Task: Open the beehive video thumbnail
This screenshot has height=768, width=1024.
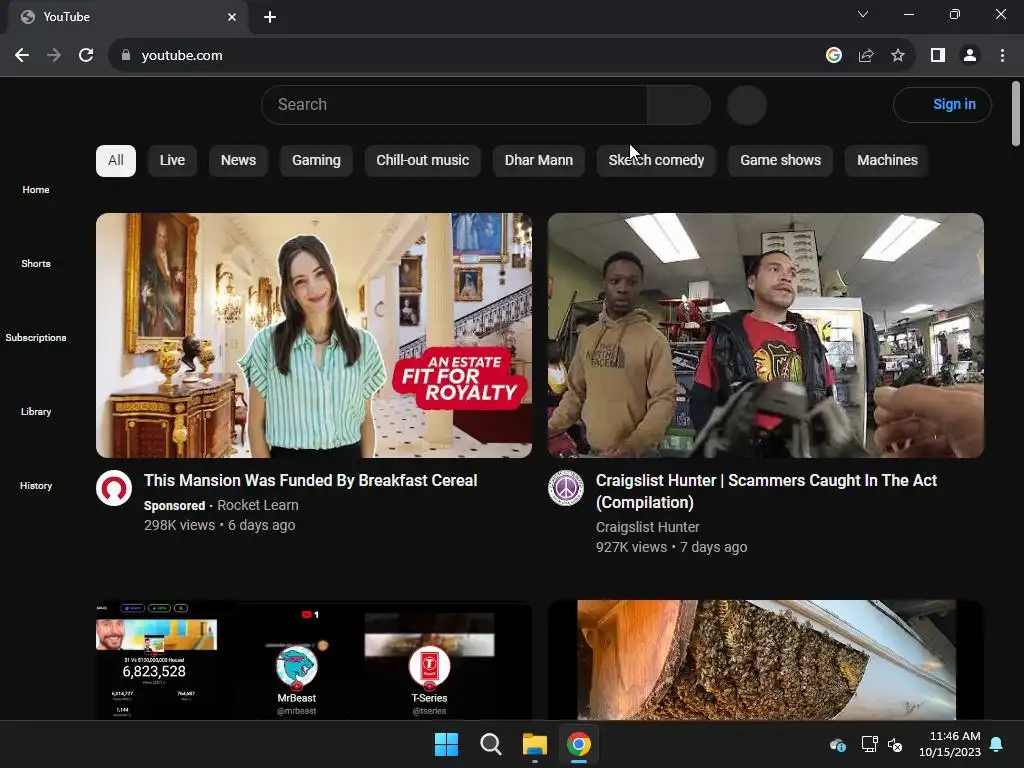Action: [x=766, y=660]
